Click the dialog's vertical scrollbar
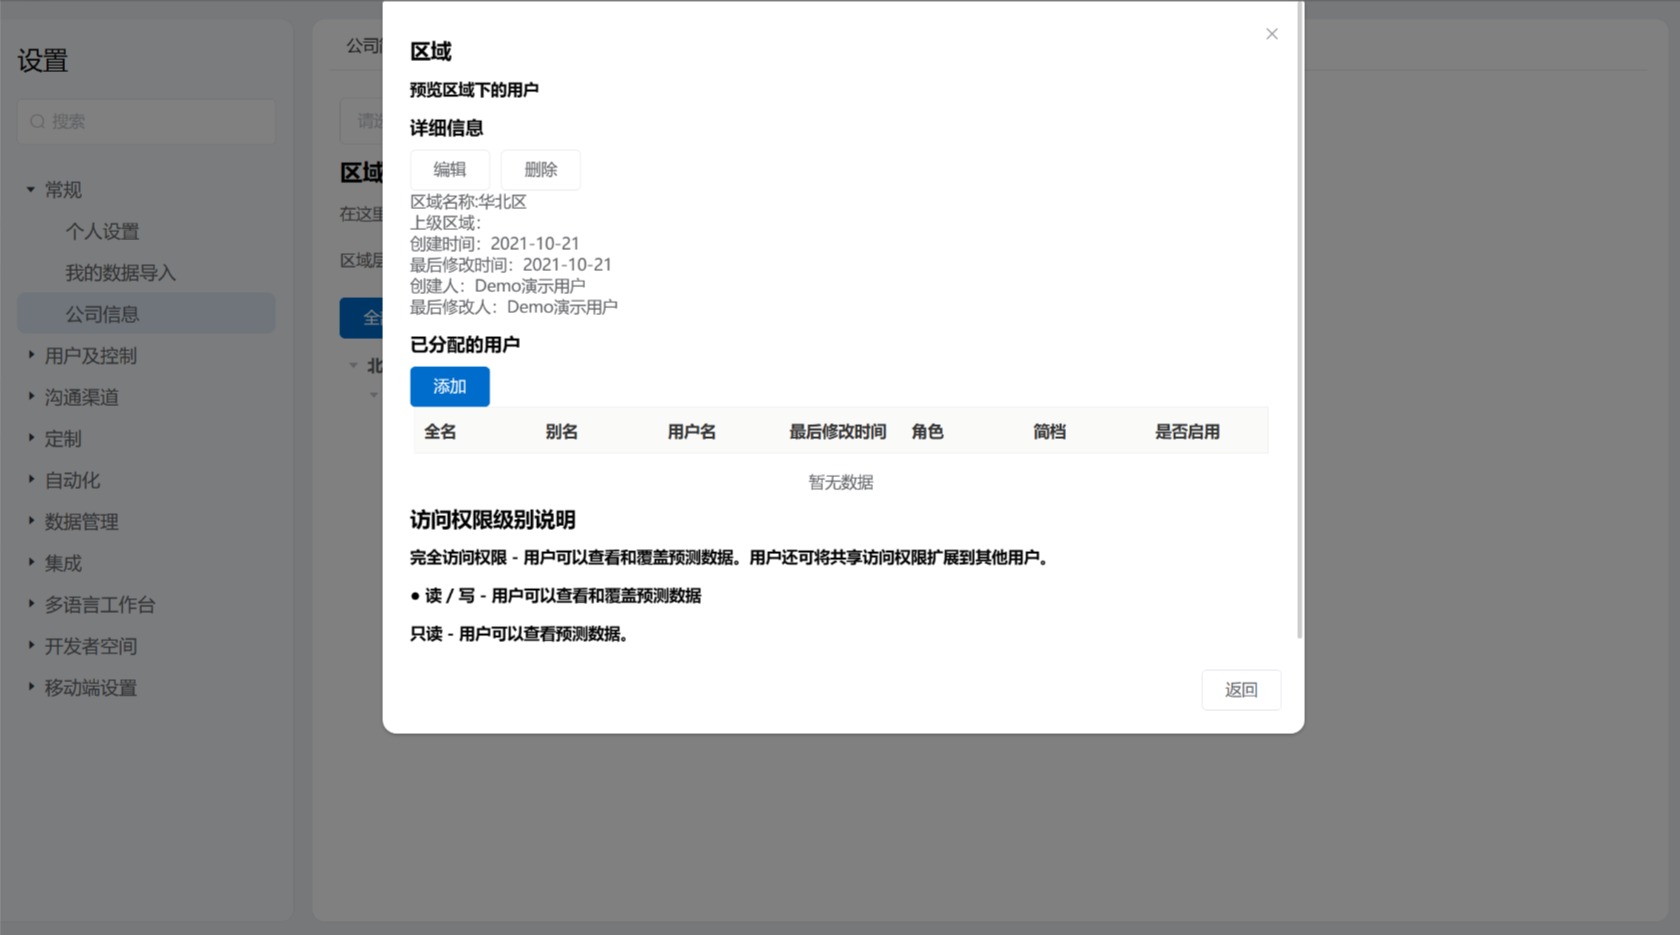The image size is (1680, 935). [1299, 320]
